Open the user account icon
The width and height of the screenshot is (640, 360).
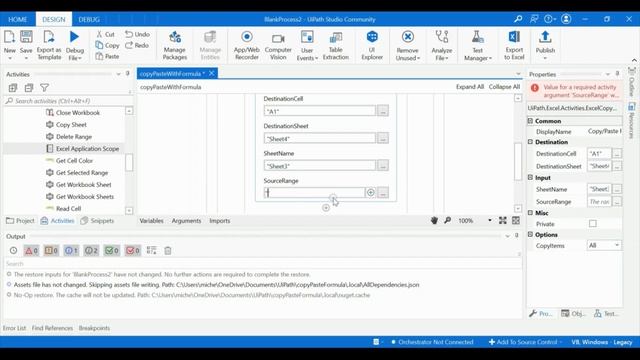tap(566, 19)
